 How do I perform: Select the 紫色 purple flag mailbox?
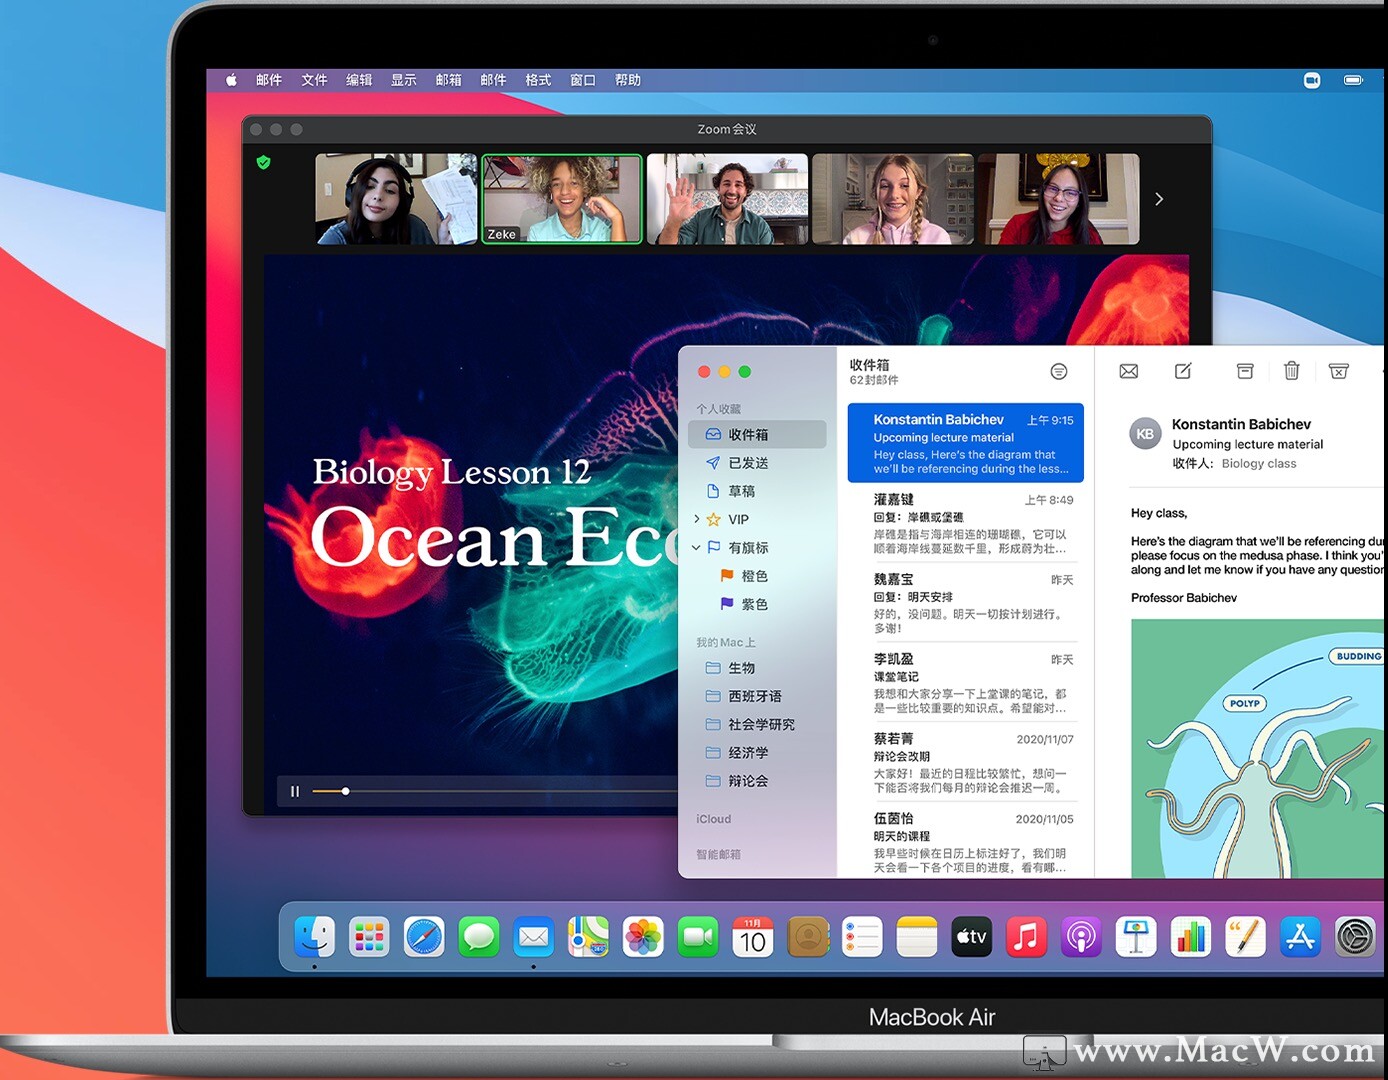click(x=757, y=604)
